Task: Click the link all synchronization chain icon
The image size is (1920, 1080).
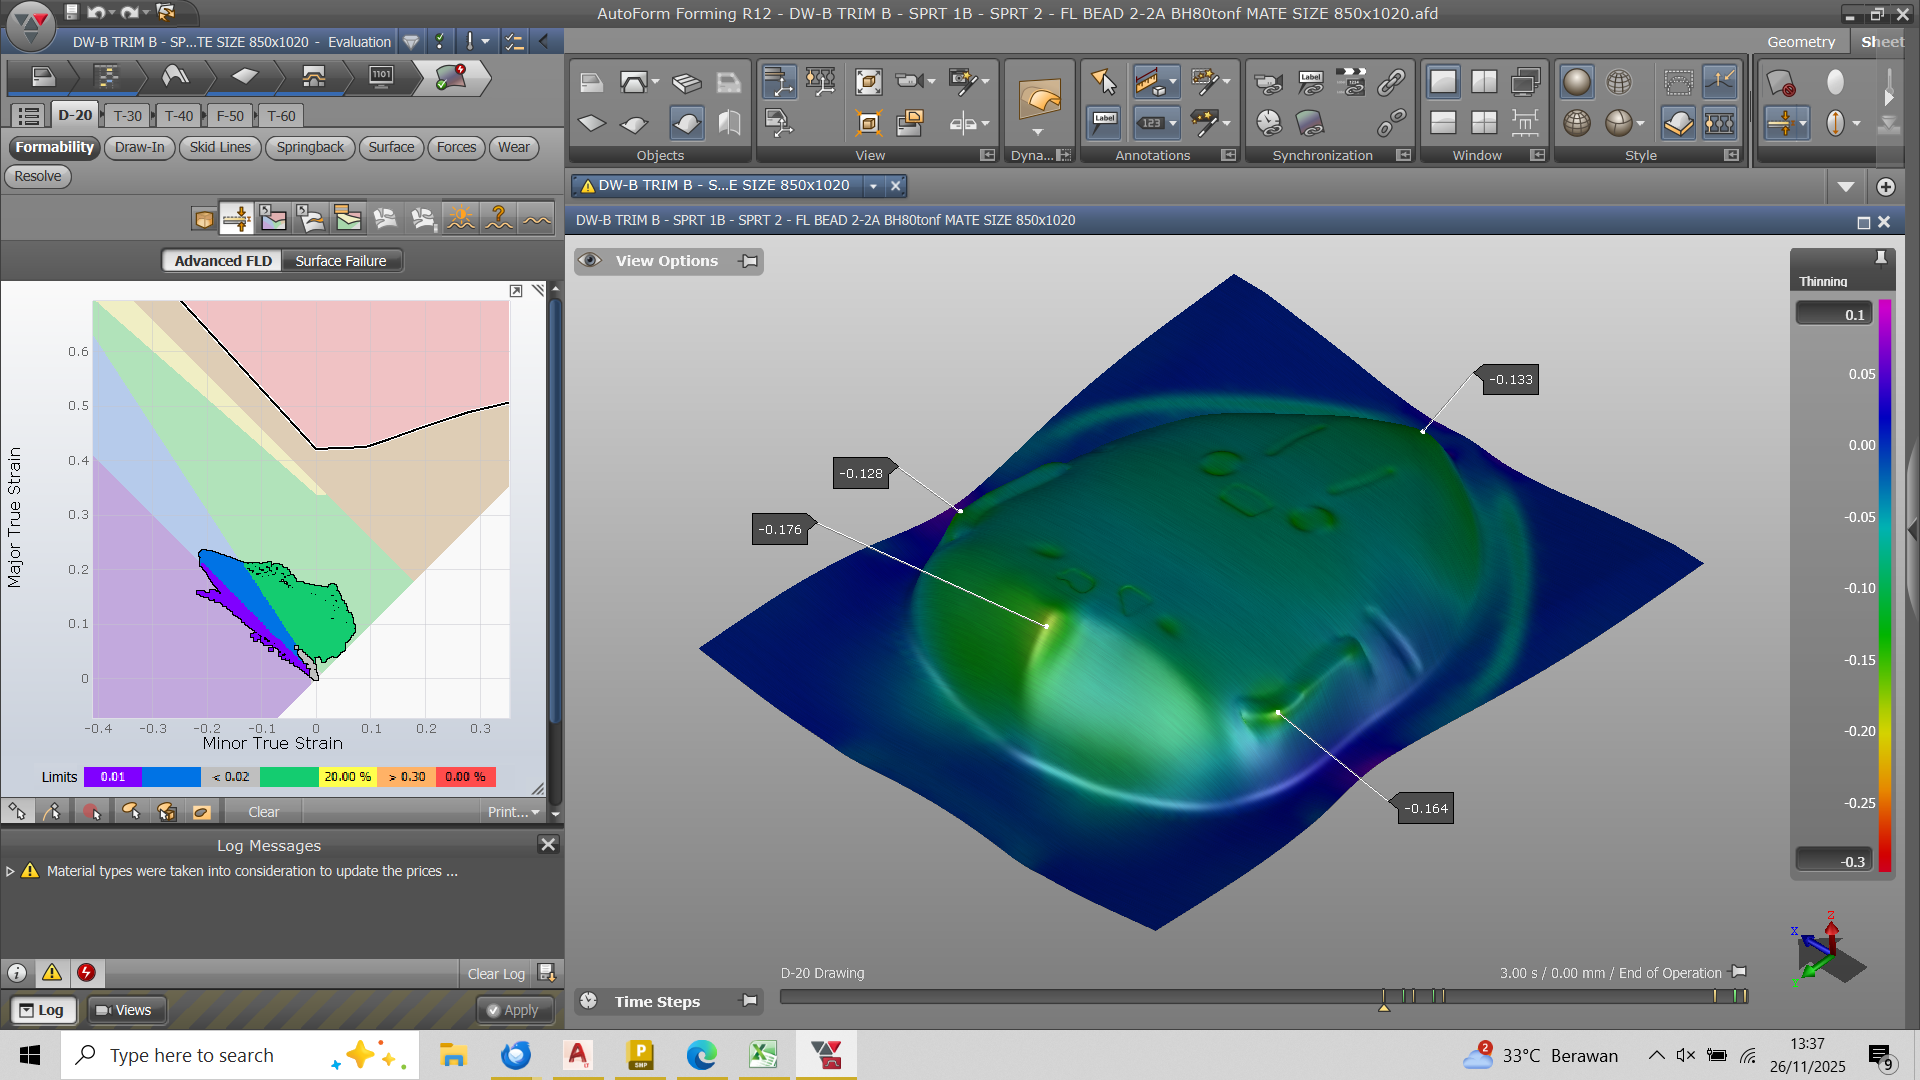Action: point(1391,82)
